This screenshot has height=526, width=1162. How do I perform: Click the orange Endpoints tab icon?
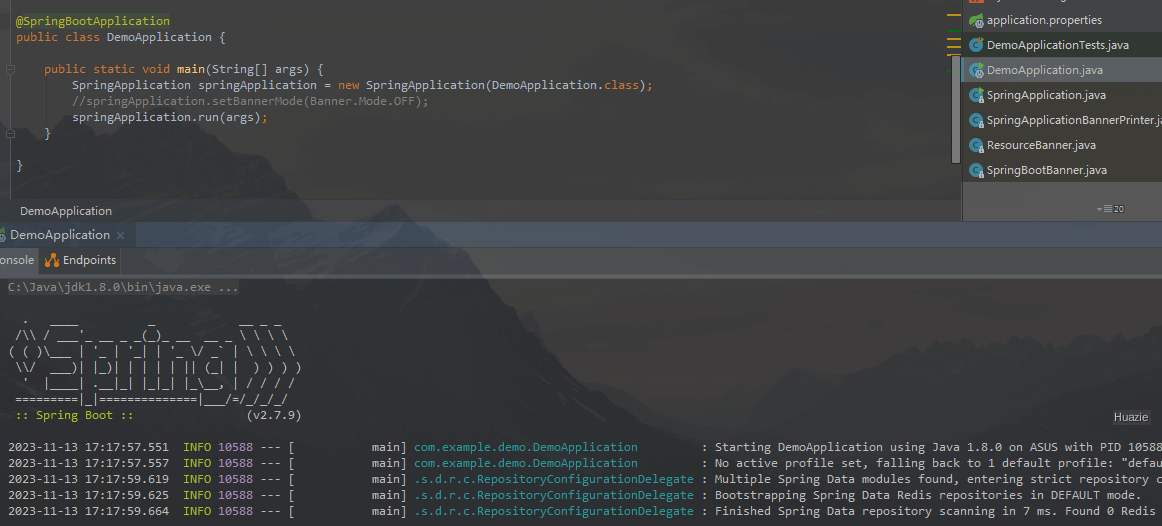(52, 260)
